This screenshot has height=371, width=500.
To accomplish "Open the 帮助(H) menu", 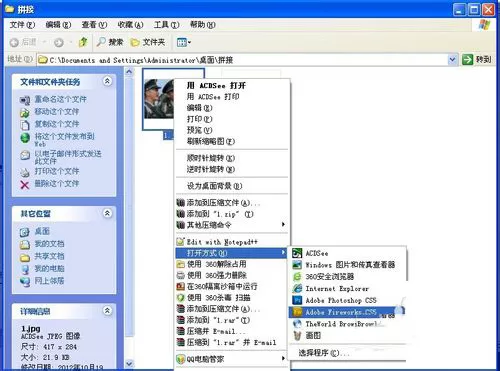I will click(x=203, y=25).
